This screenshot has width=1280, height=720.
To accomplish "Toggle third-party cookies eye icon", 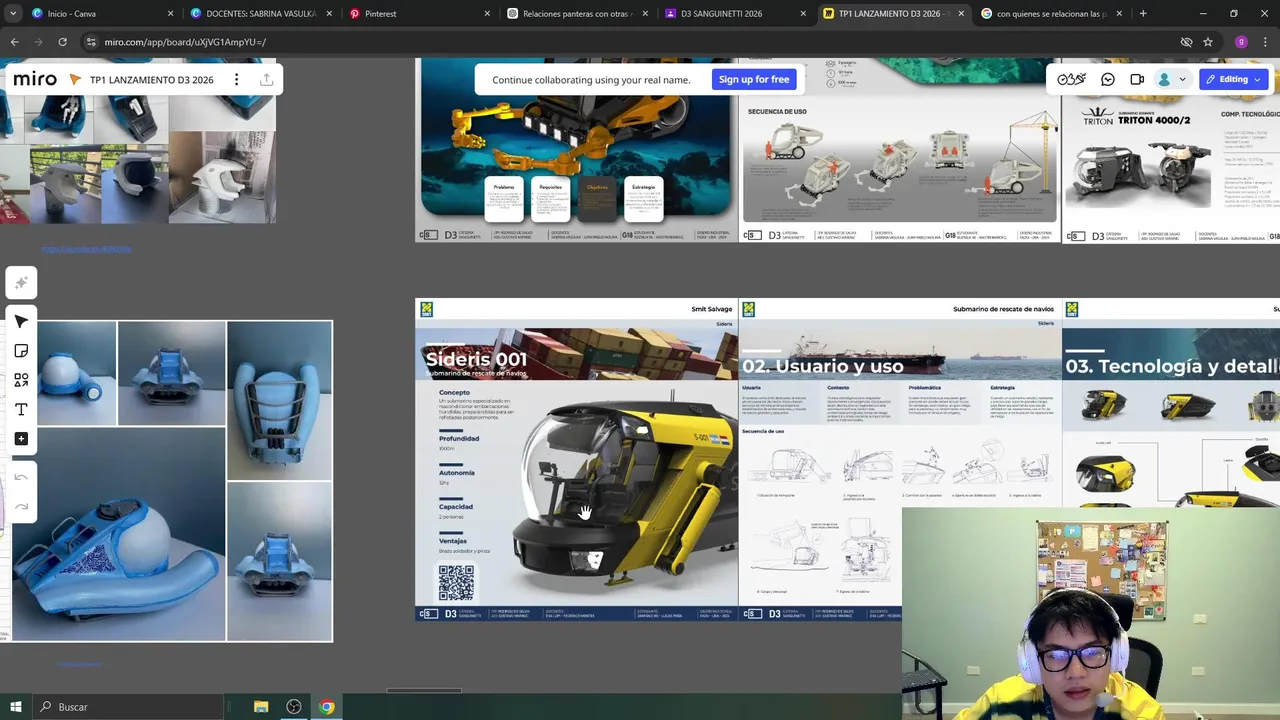I will click(1186, 42).
